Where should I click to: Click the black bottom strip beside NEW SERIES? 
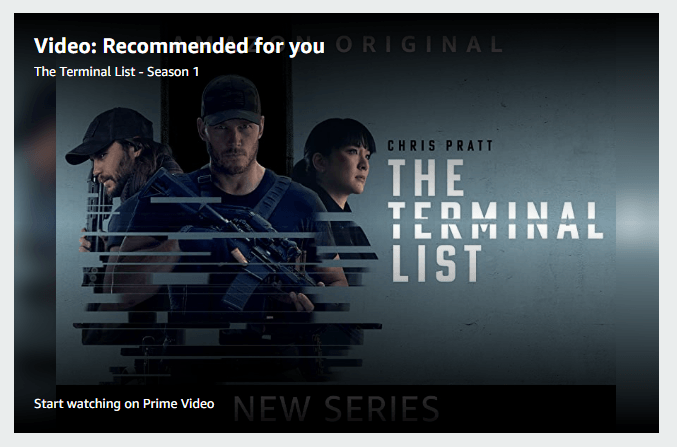[527, 408]
